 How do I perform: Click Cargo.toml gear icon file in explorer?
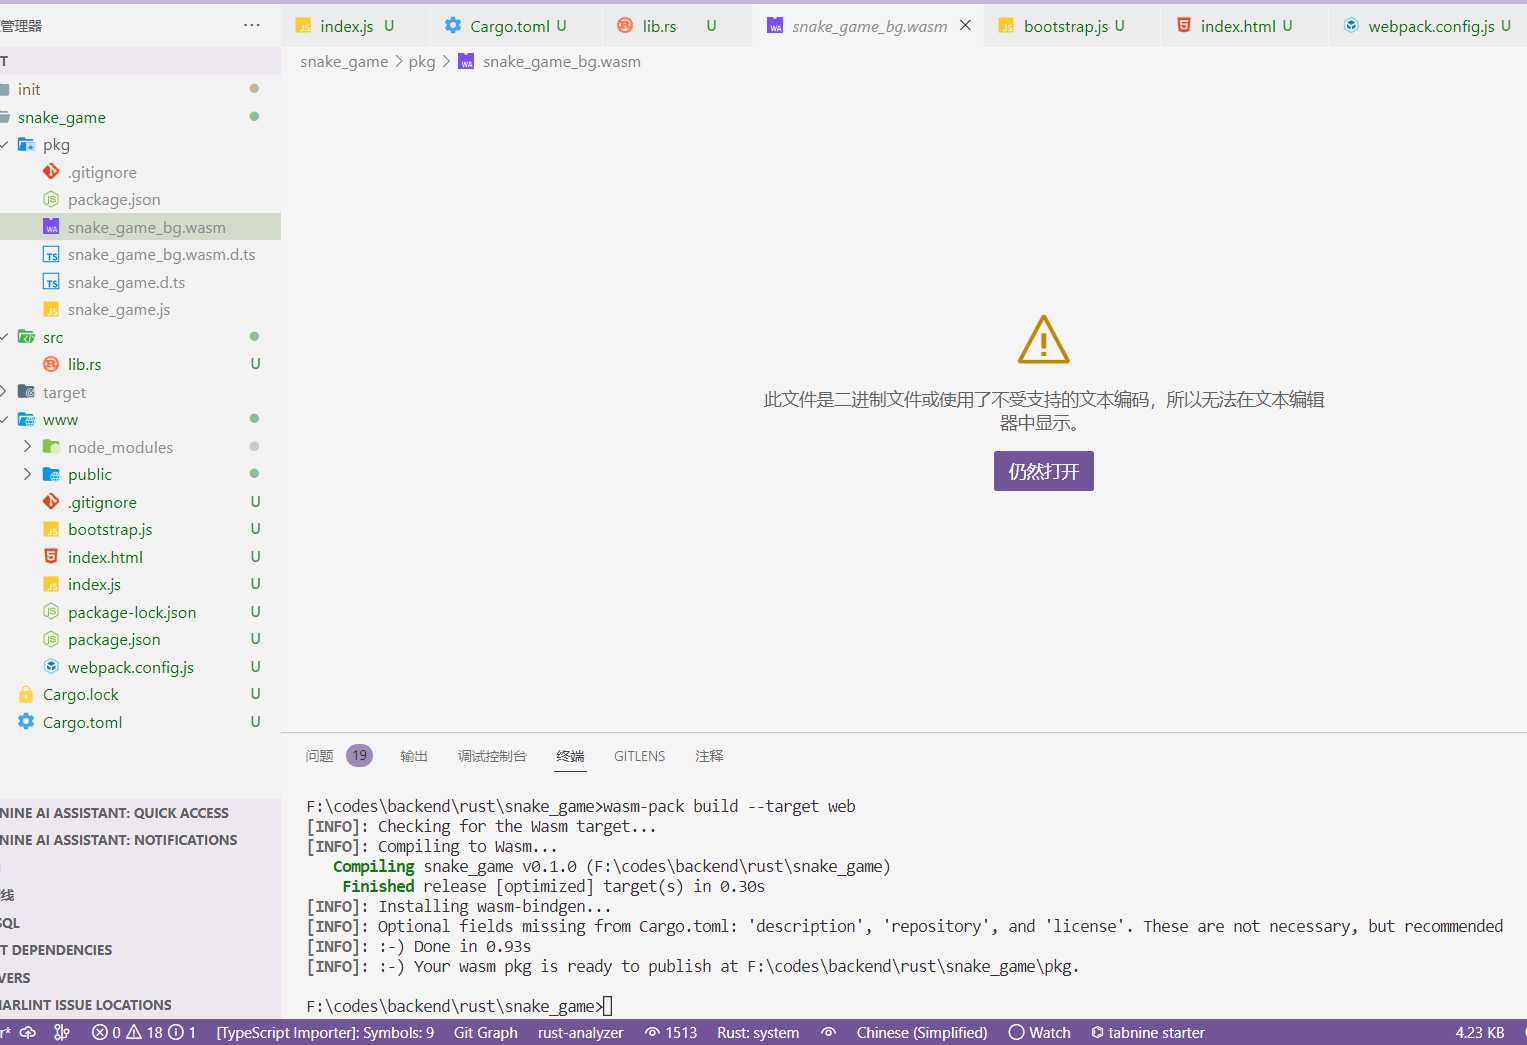click(x=82, y=722)
